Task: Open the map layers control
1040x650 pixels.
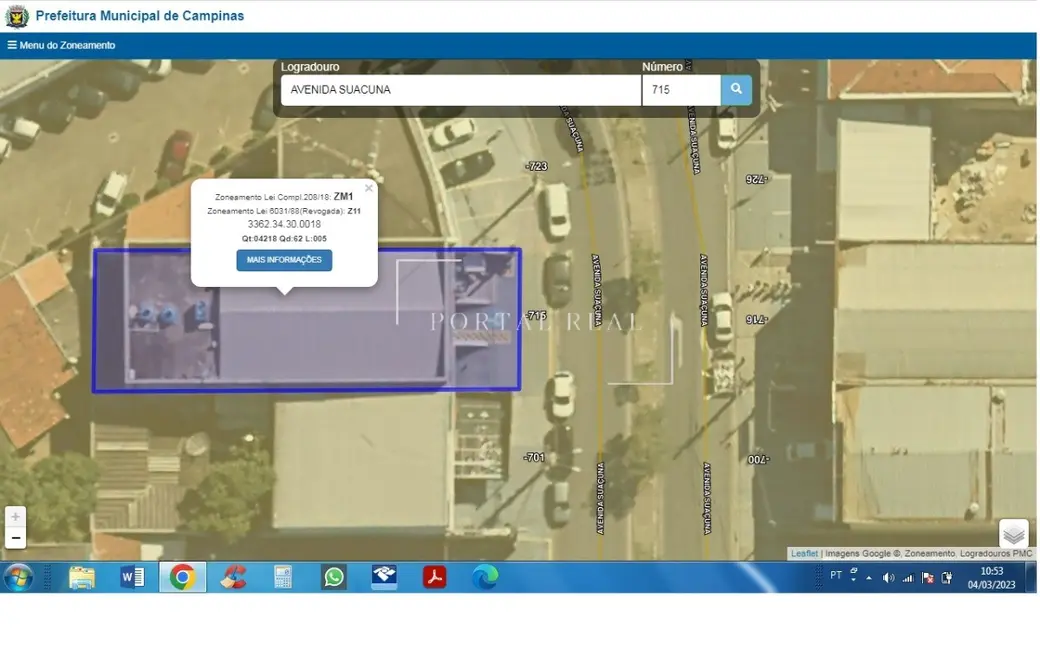Action: tap(1013, 535)
